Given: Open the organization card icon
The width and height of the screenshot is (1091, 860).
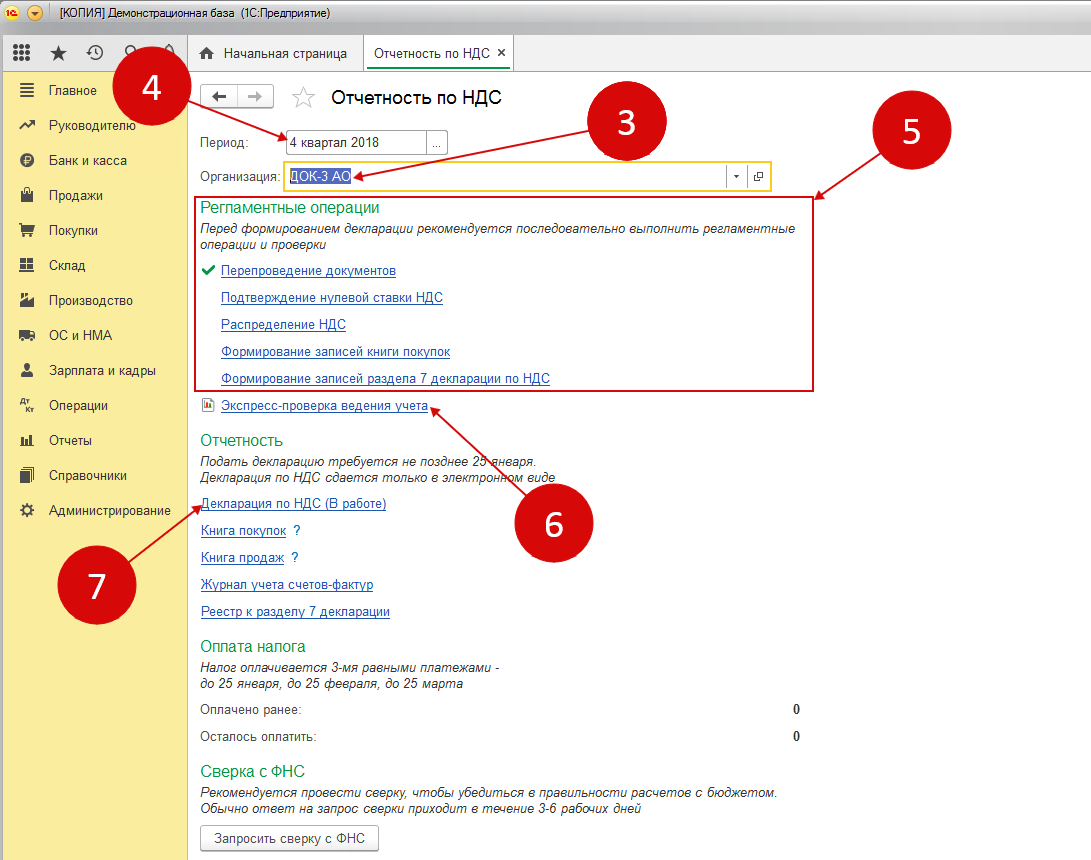Looking at the screenshot, I should click(759, 176).
